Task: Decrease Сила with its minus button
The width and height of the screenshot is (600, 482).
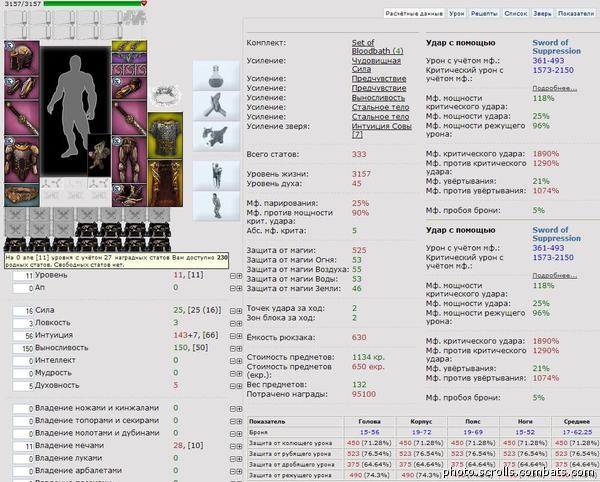Action: point(232,311)
